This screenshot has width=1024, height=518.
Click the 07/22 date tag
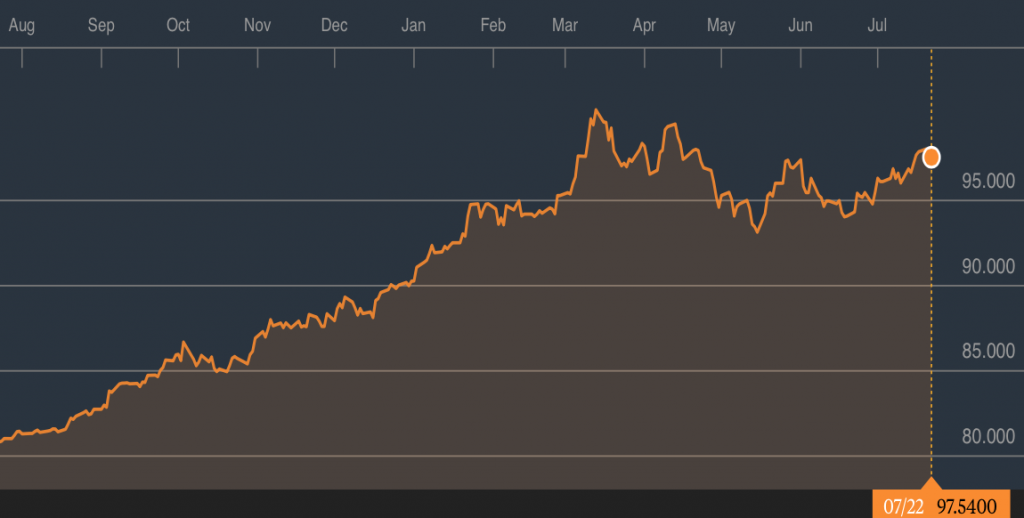click(900, 506)
